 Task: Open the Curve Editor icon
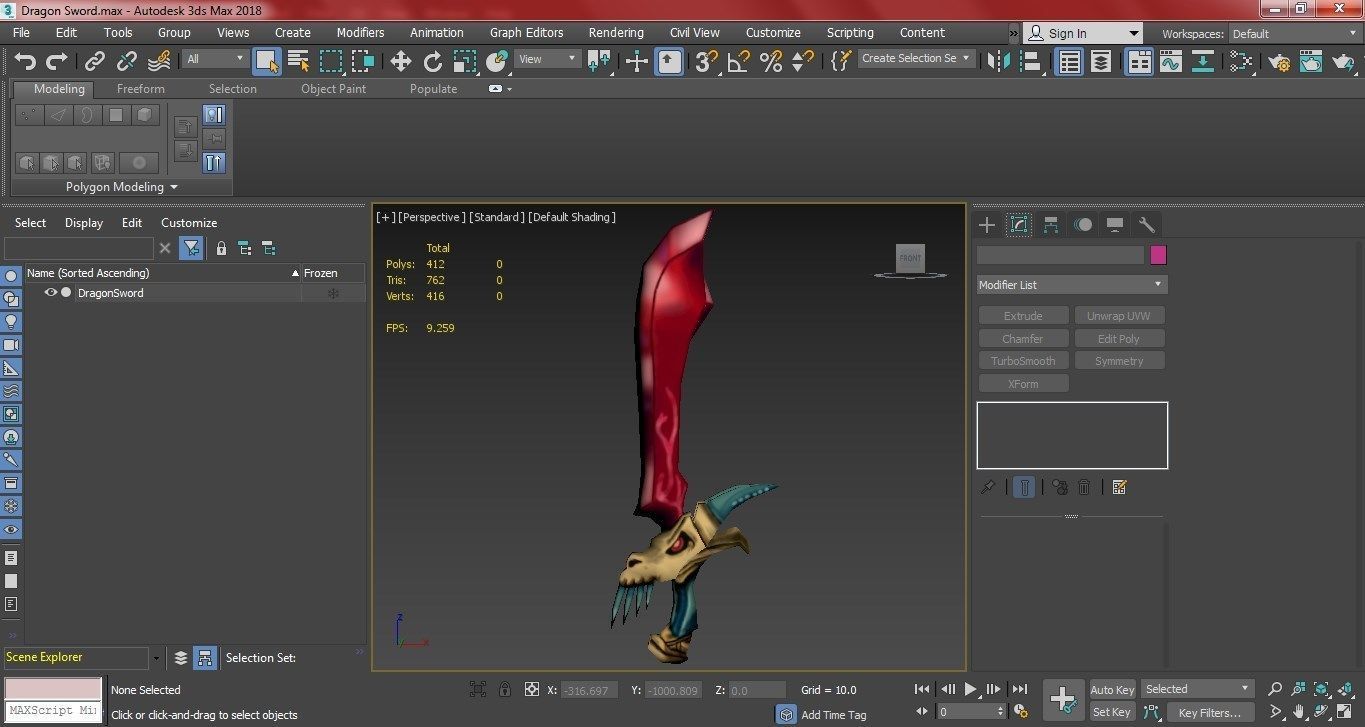tap(1171, 61)
